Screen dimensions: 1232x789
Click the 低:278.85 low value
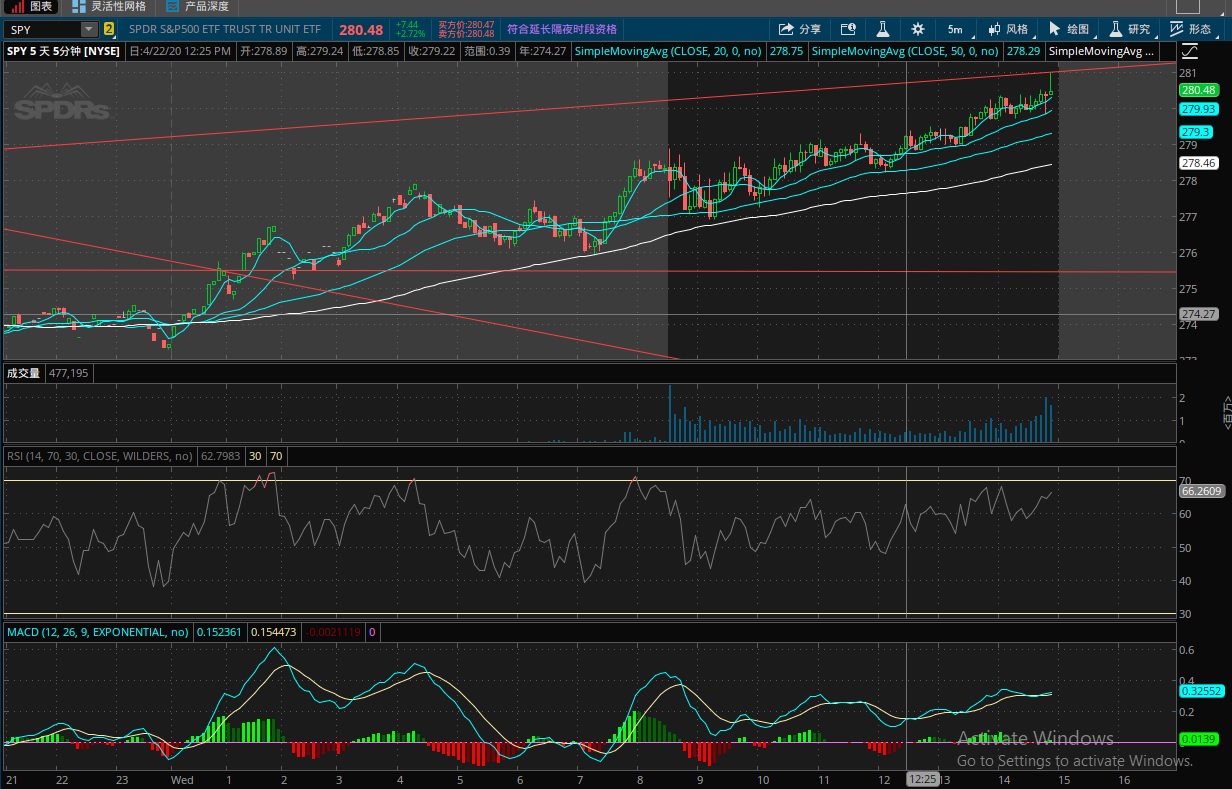point(376,50)
